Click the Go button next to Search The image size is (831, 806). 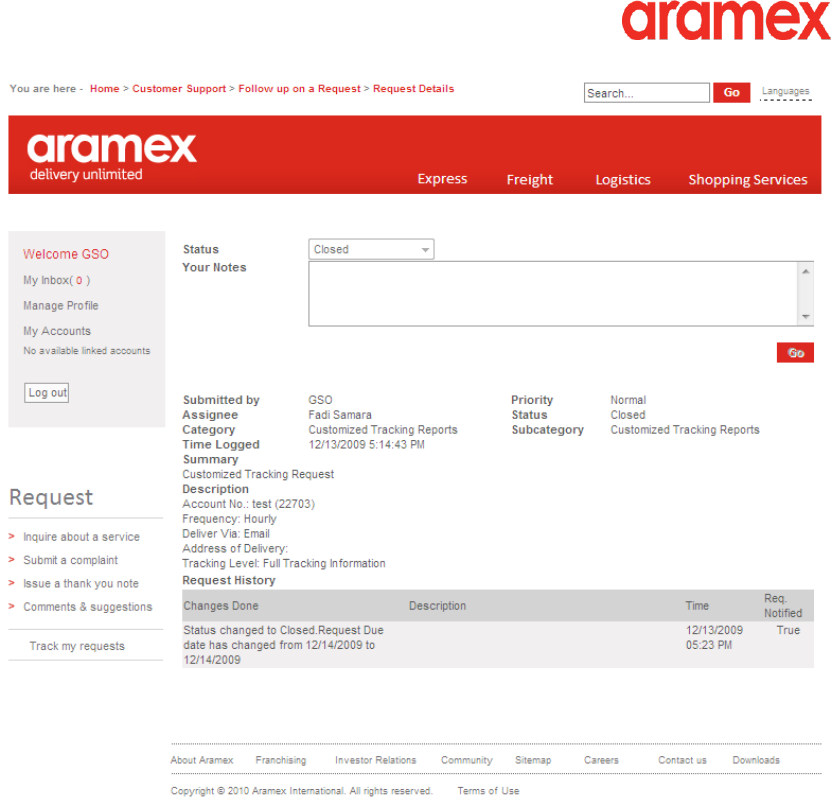tap(731, 93)
